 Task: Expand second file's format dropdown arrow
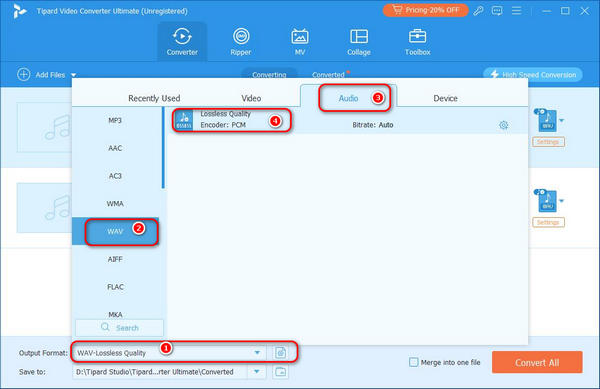click(561, 201)
